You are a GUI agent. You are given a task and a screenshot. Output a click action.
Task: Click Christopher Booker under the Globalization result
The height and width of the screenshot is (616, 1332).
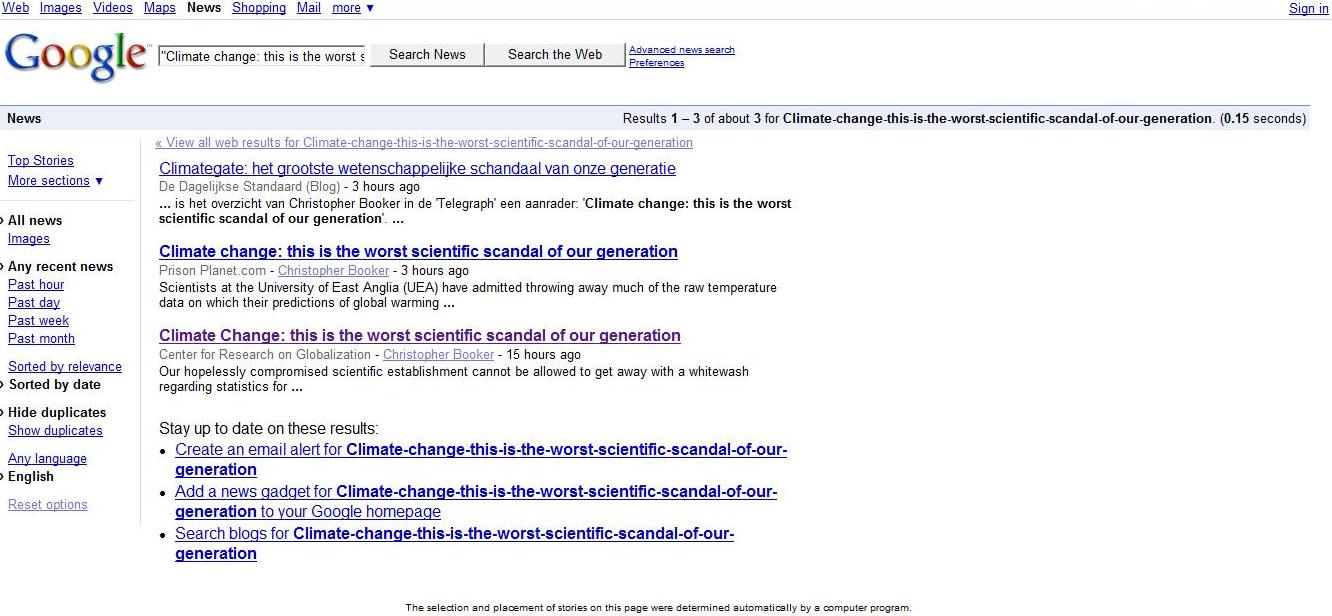click(438, 355)
